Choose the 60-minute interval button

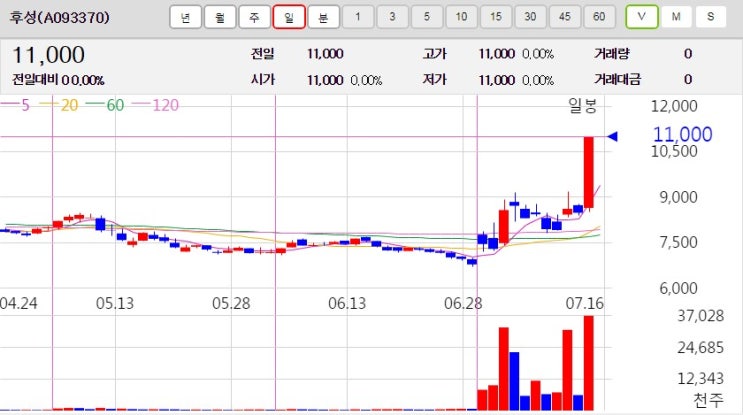[x=599, y=17]
